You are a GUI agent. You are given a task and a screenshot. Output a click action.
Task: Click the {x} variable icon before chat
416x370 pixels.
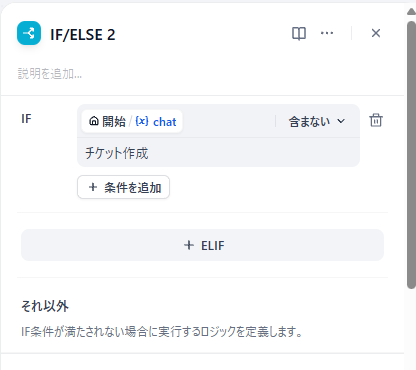(x=142, y=121)
